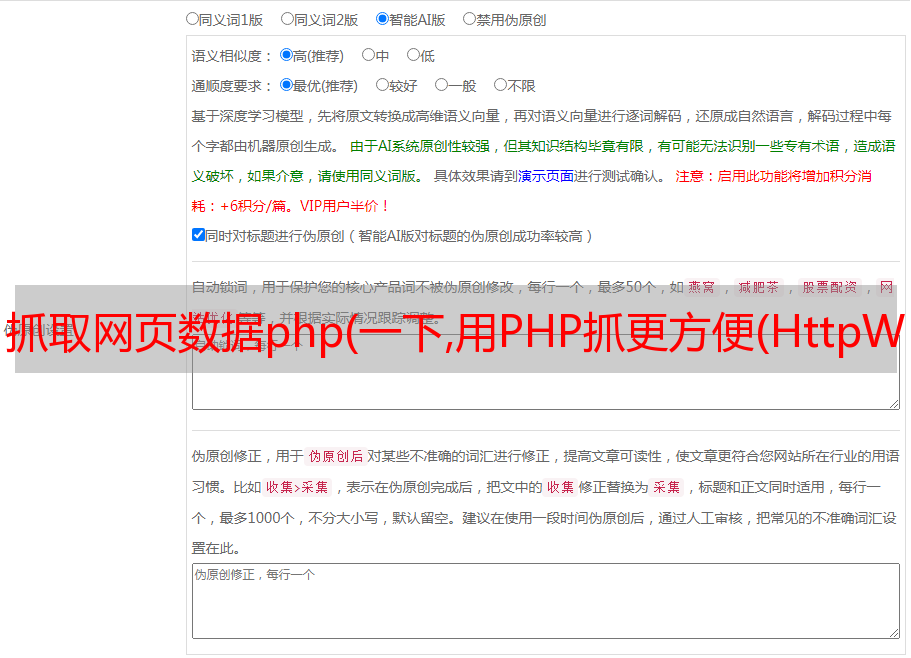Set 语义相似度 to 中
The height and width of the screenshot is (658, 911).
coord(368,55)
